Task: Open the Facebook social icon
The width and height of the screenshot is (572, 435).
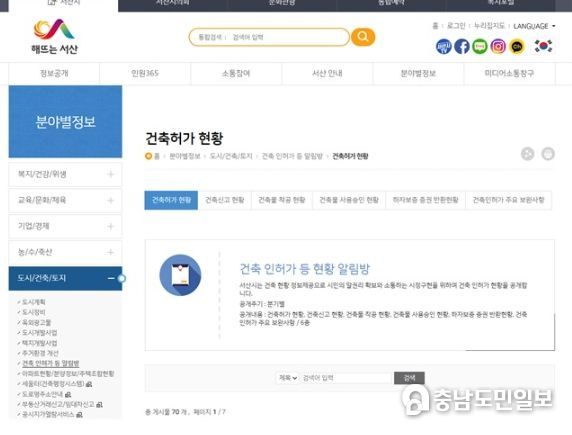Action: [461, 47]
